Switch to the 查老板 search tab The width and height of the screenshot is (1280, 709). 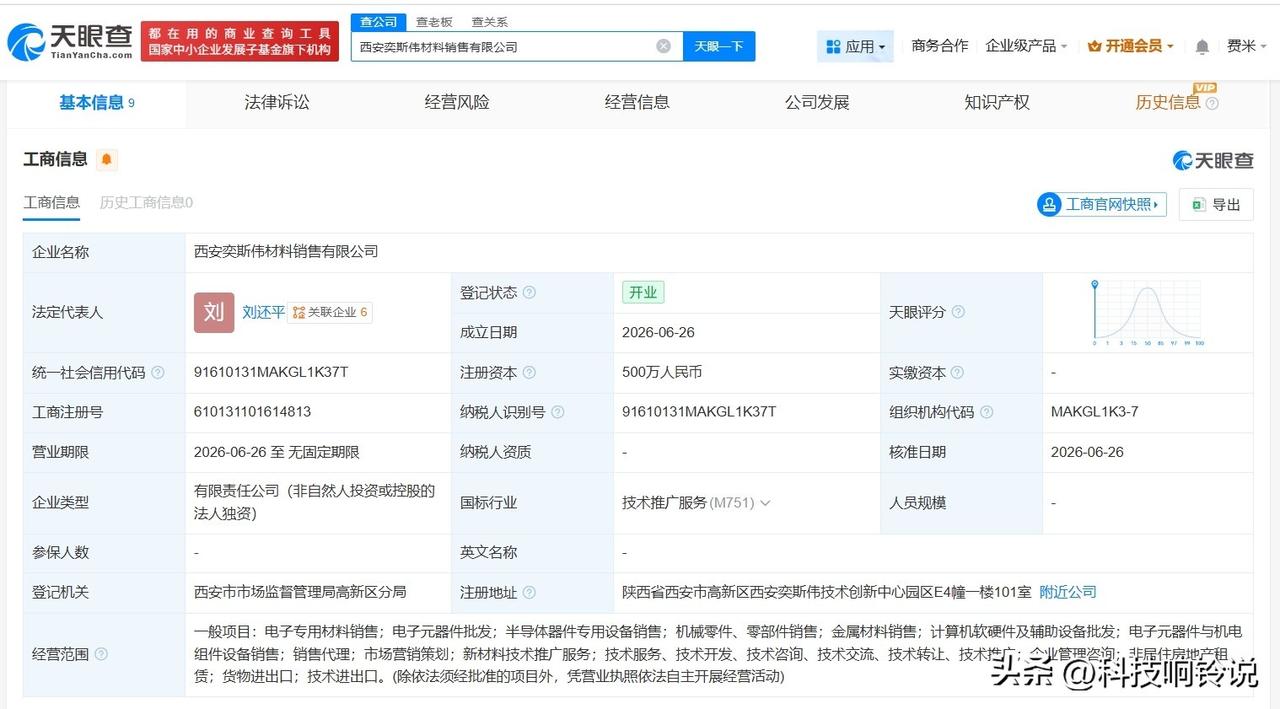(x=434, y=22)
